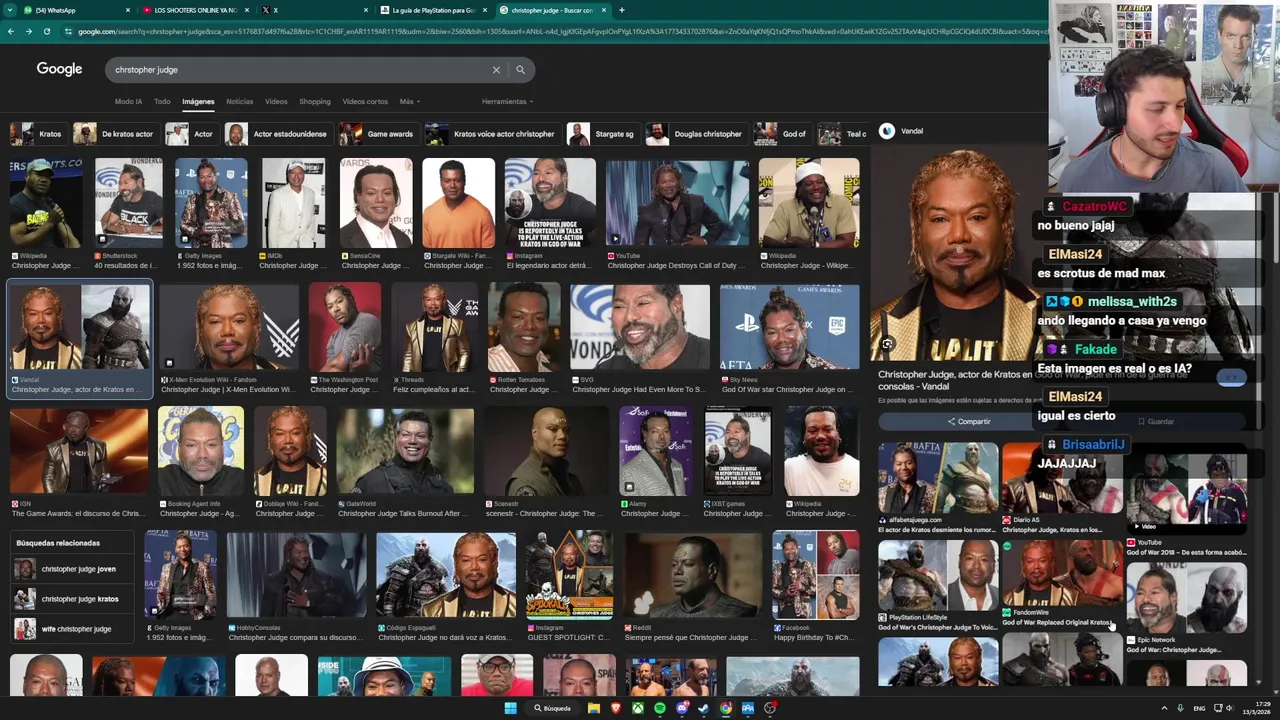Open Discord from taskbar
The height and width of the screenshot is (720, 1280).
pyautogui.click(x=682, y=708)
